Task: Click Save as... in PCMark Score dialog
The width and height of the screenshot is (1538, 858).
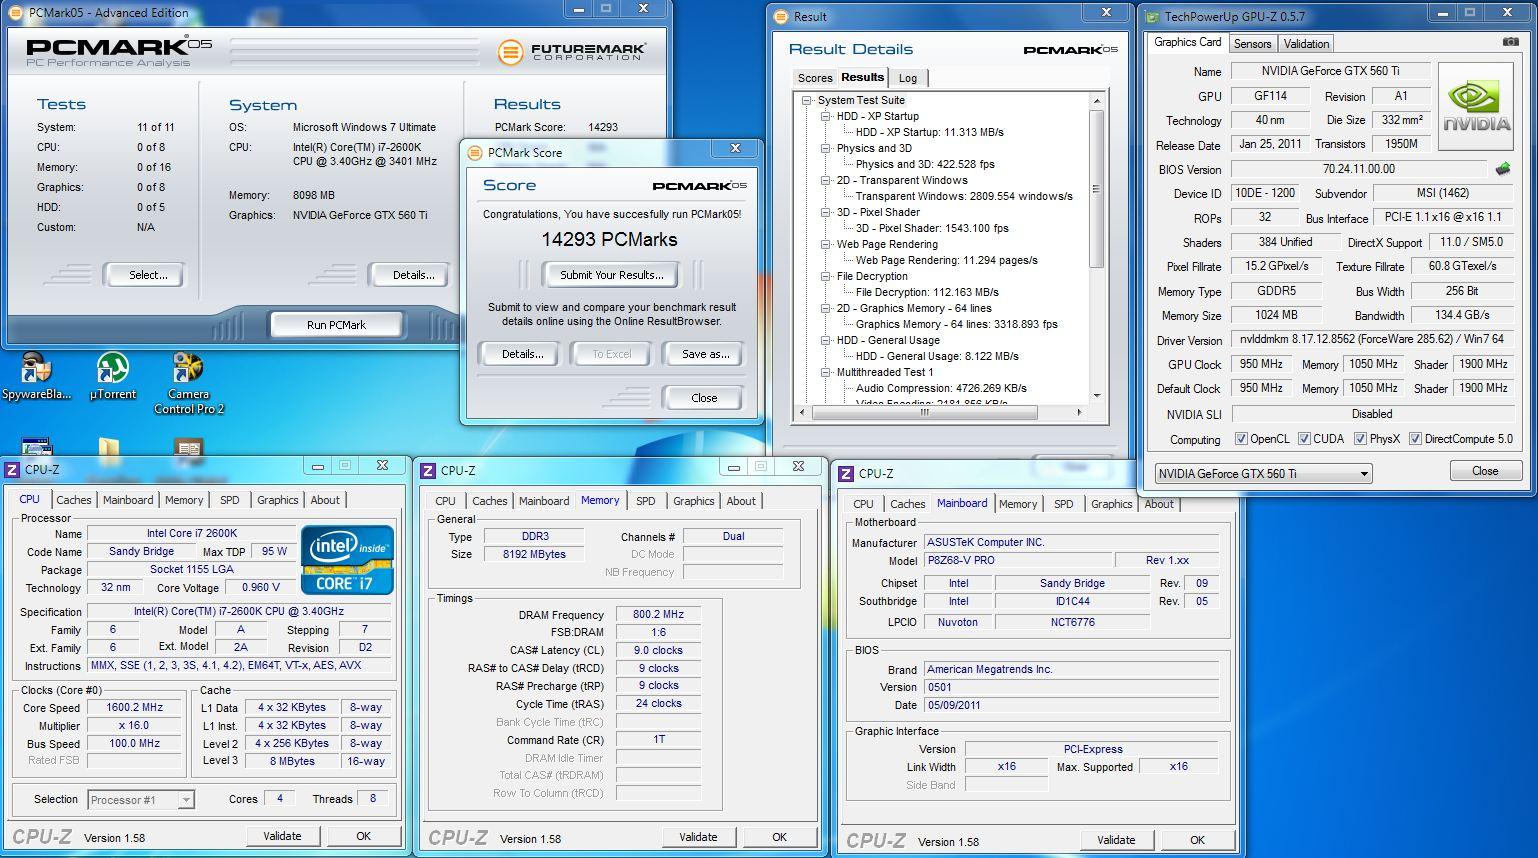Action: point(705,354)
